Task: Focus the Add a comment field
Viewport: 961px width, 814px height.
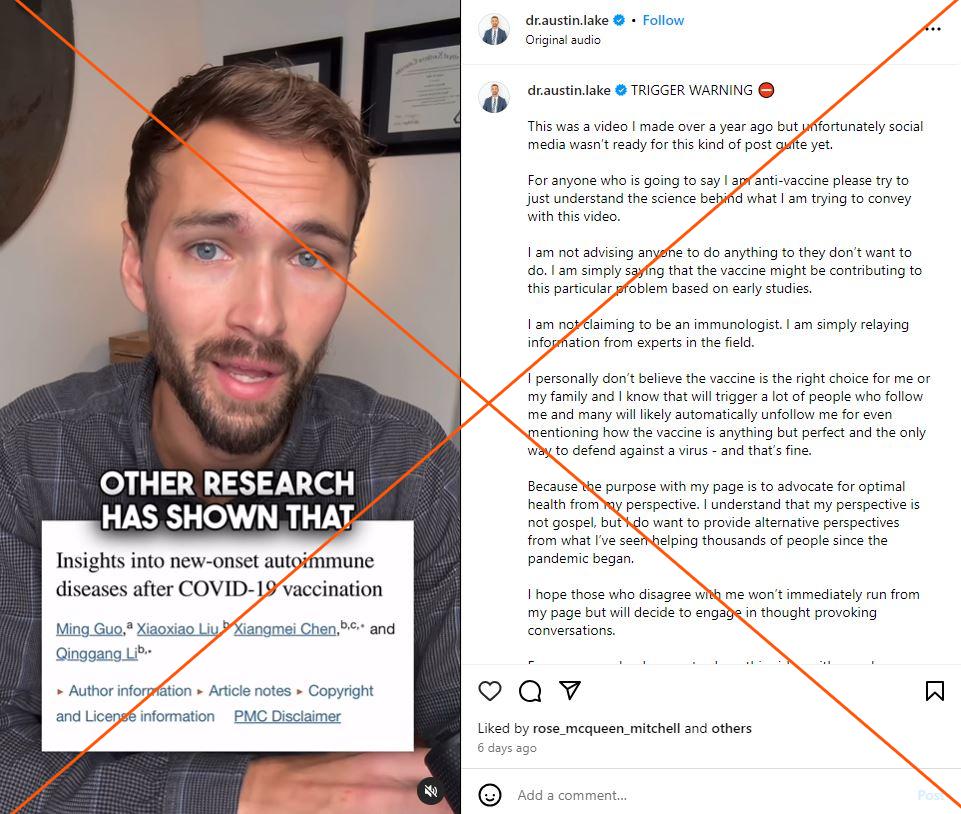Action: [711, 795]
